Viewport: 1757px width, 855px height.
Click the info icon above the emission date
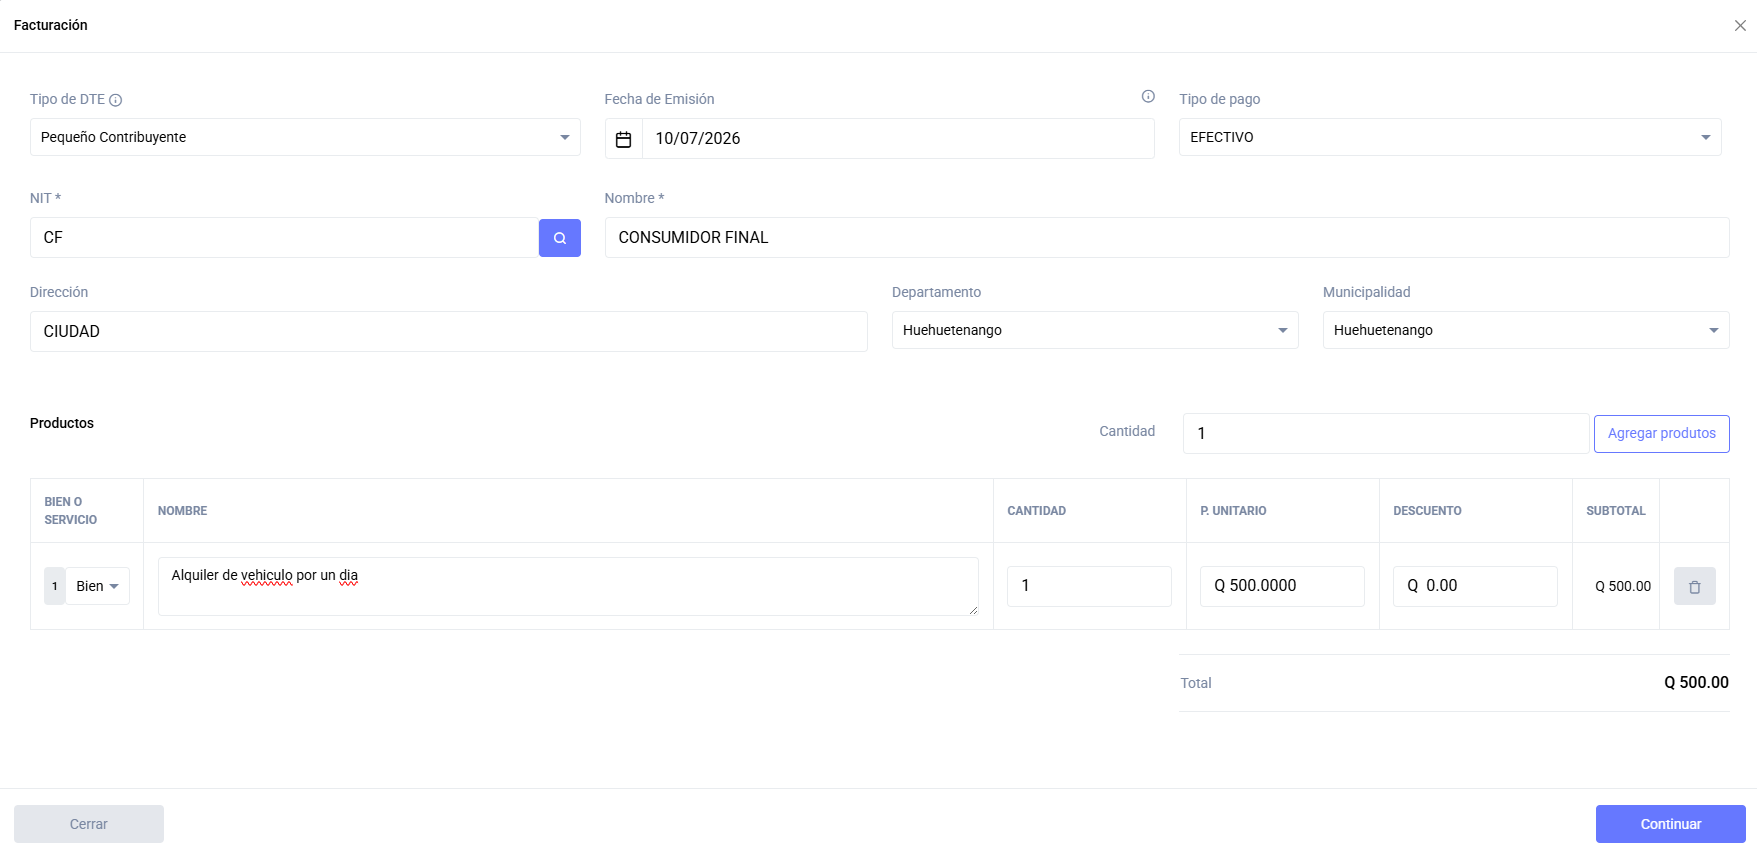[1148, 96]
